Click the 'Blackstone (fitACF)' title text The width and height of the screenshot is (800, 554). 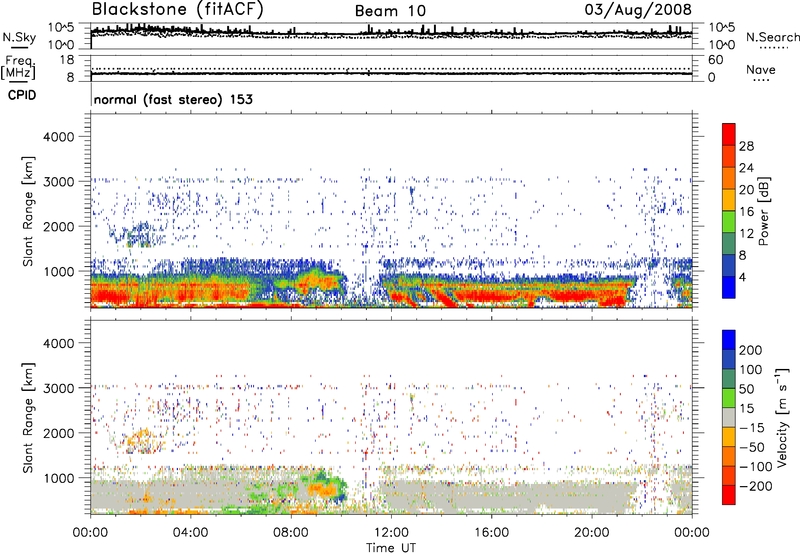(177, 10)
